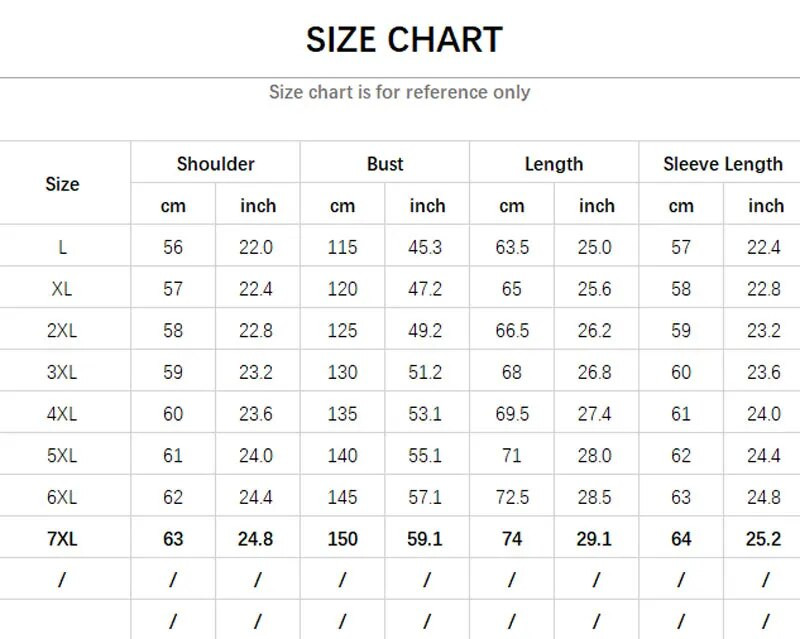Select the 3XL size row label
The image size is (800, 639).
[62, 372]
